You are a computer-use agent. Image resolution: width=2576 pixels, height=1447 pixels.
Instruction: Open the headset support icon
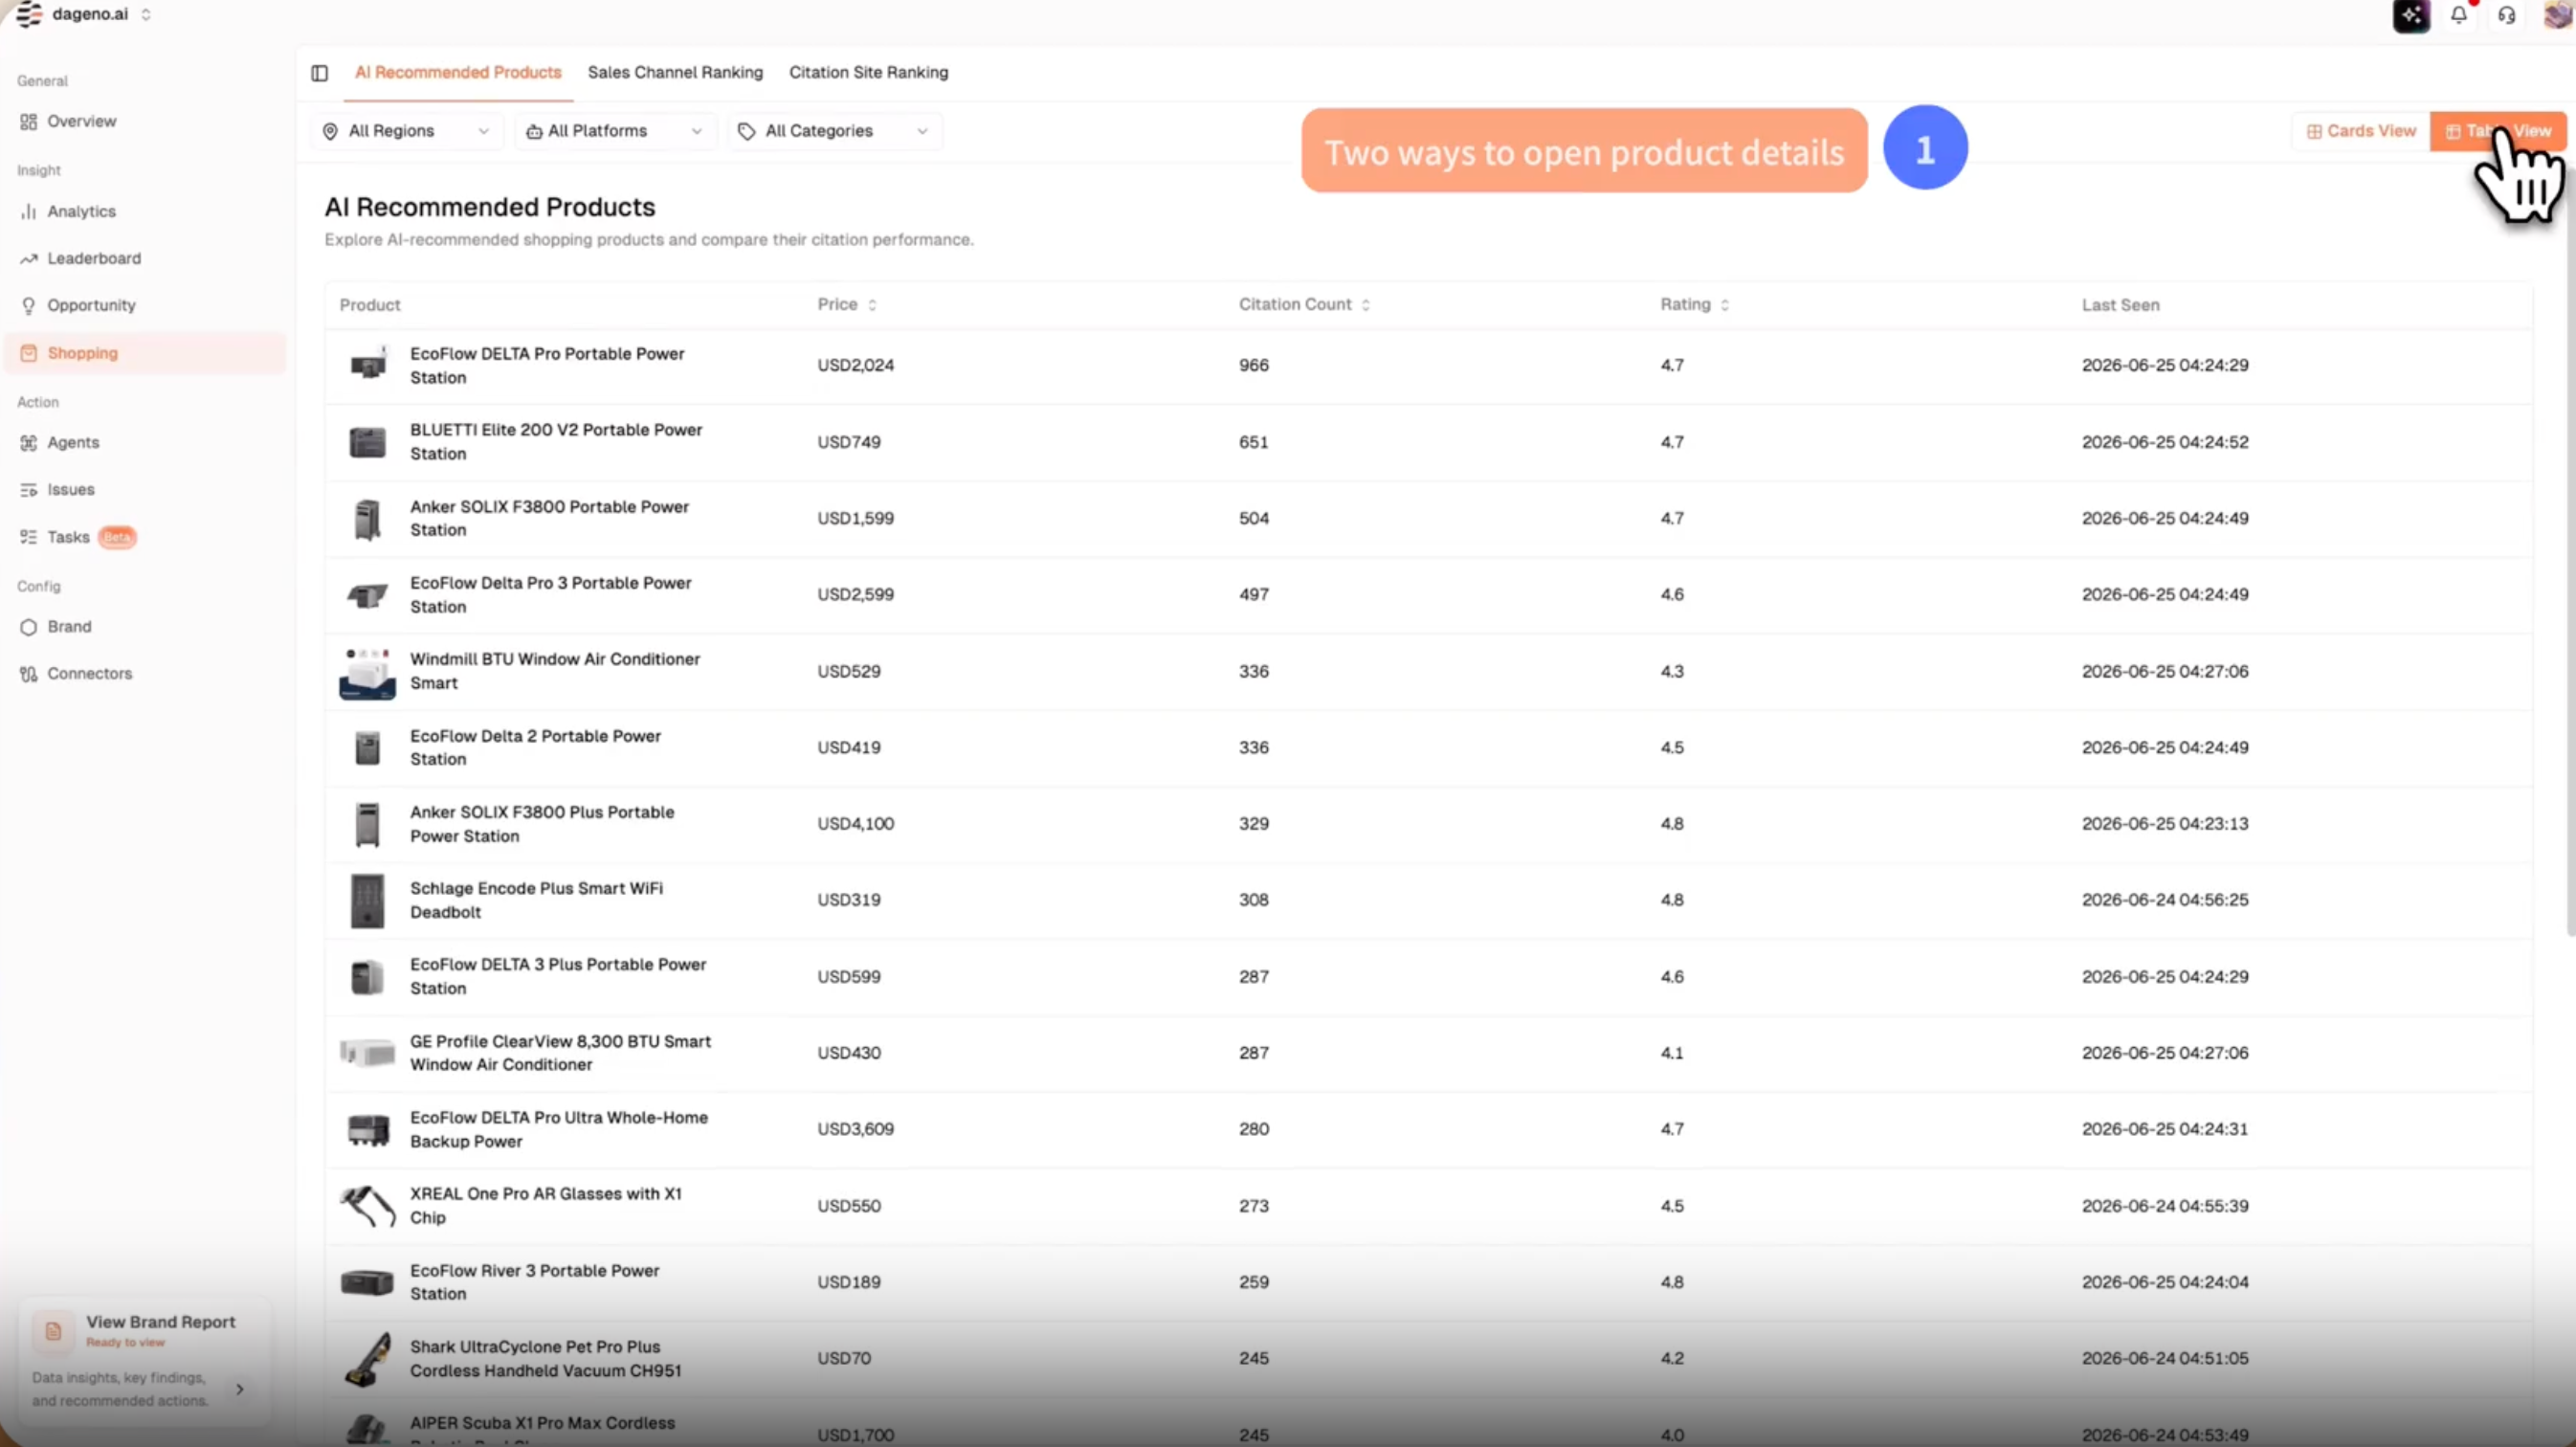(2506, 15)
